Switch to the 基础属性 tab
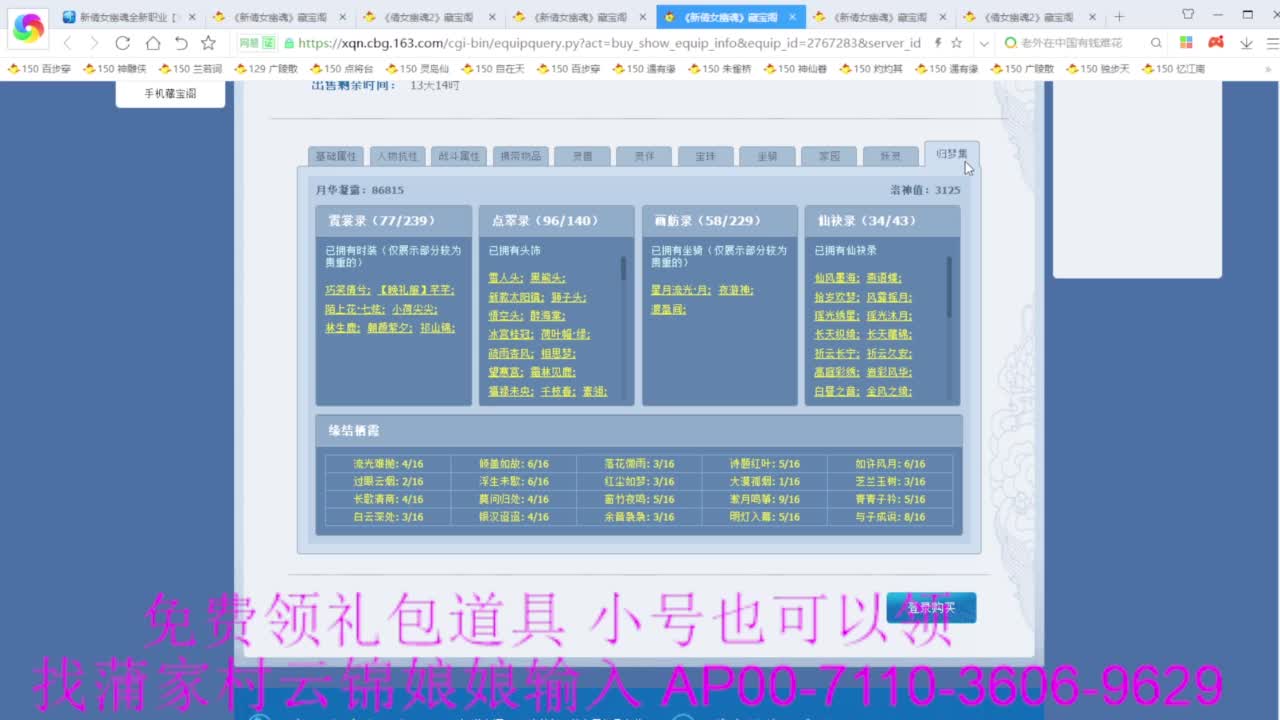The height and width of the screenshot is (720, 1280). coord(336,156)
